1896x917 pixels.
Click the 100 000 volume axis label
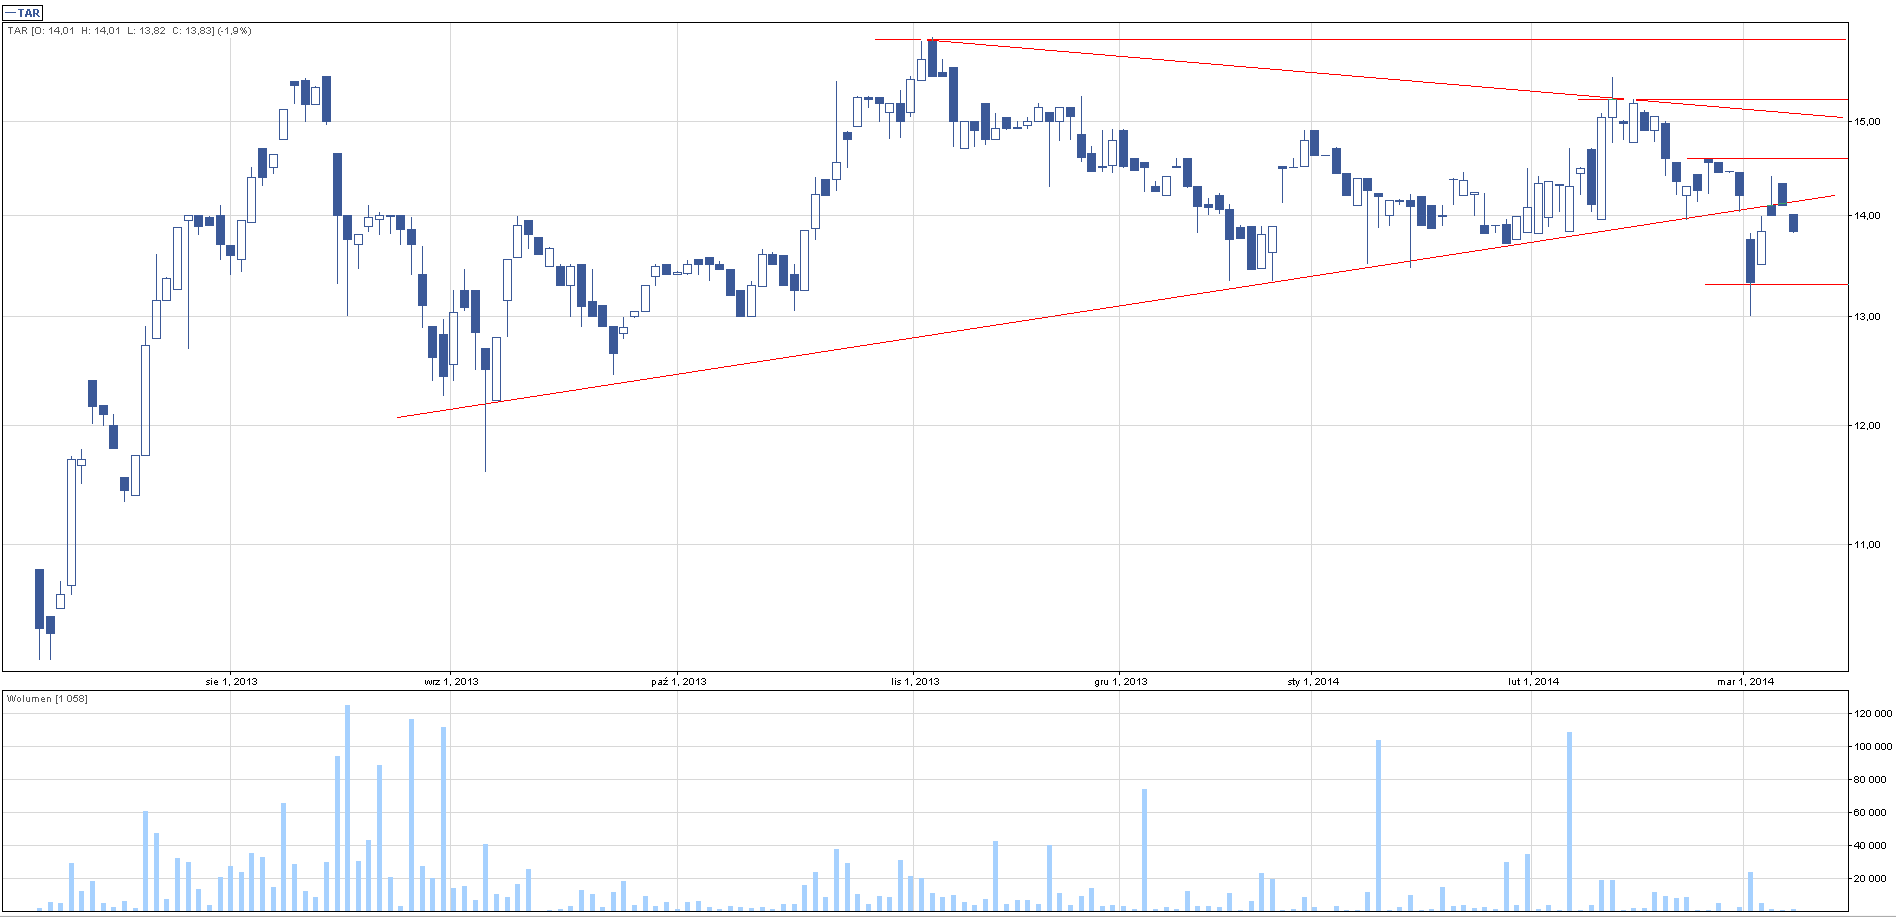[x=1873, y=747]
